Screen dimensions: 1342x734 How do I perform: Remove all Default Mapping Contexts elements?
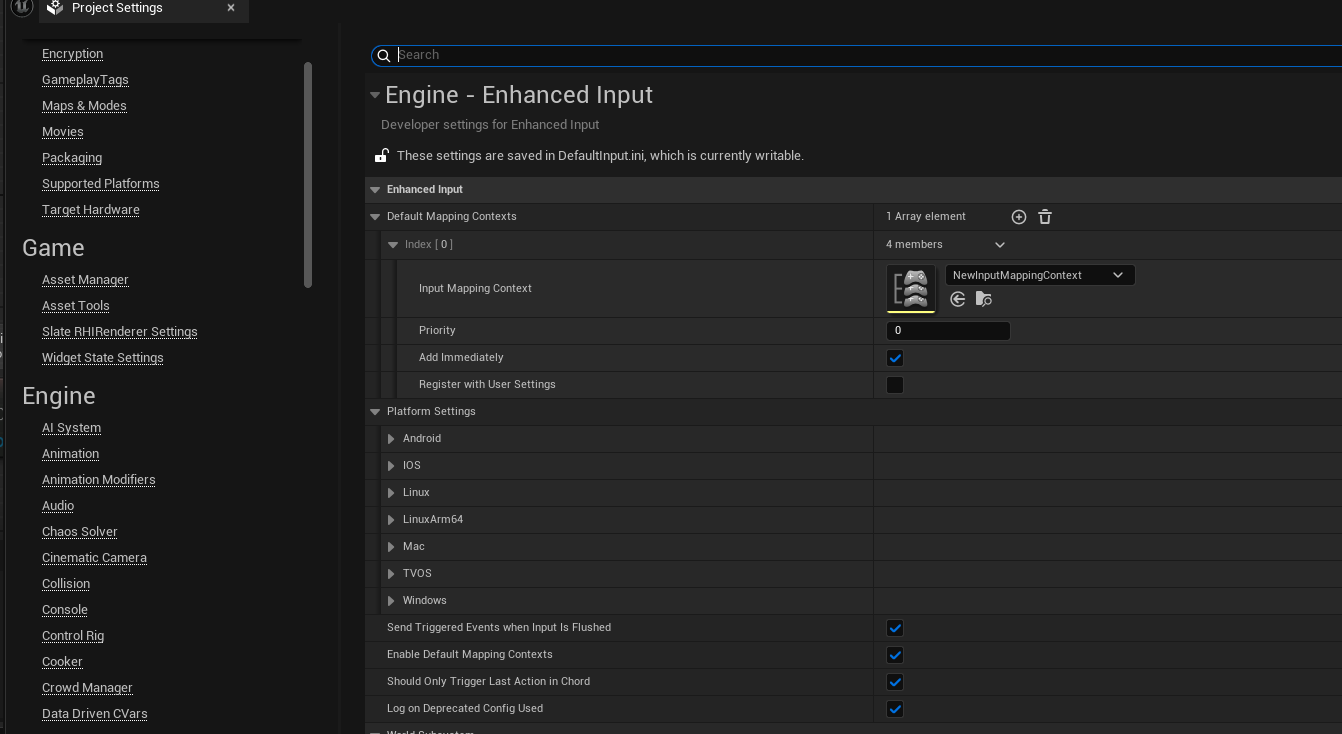(x=1045, y=217)
